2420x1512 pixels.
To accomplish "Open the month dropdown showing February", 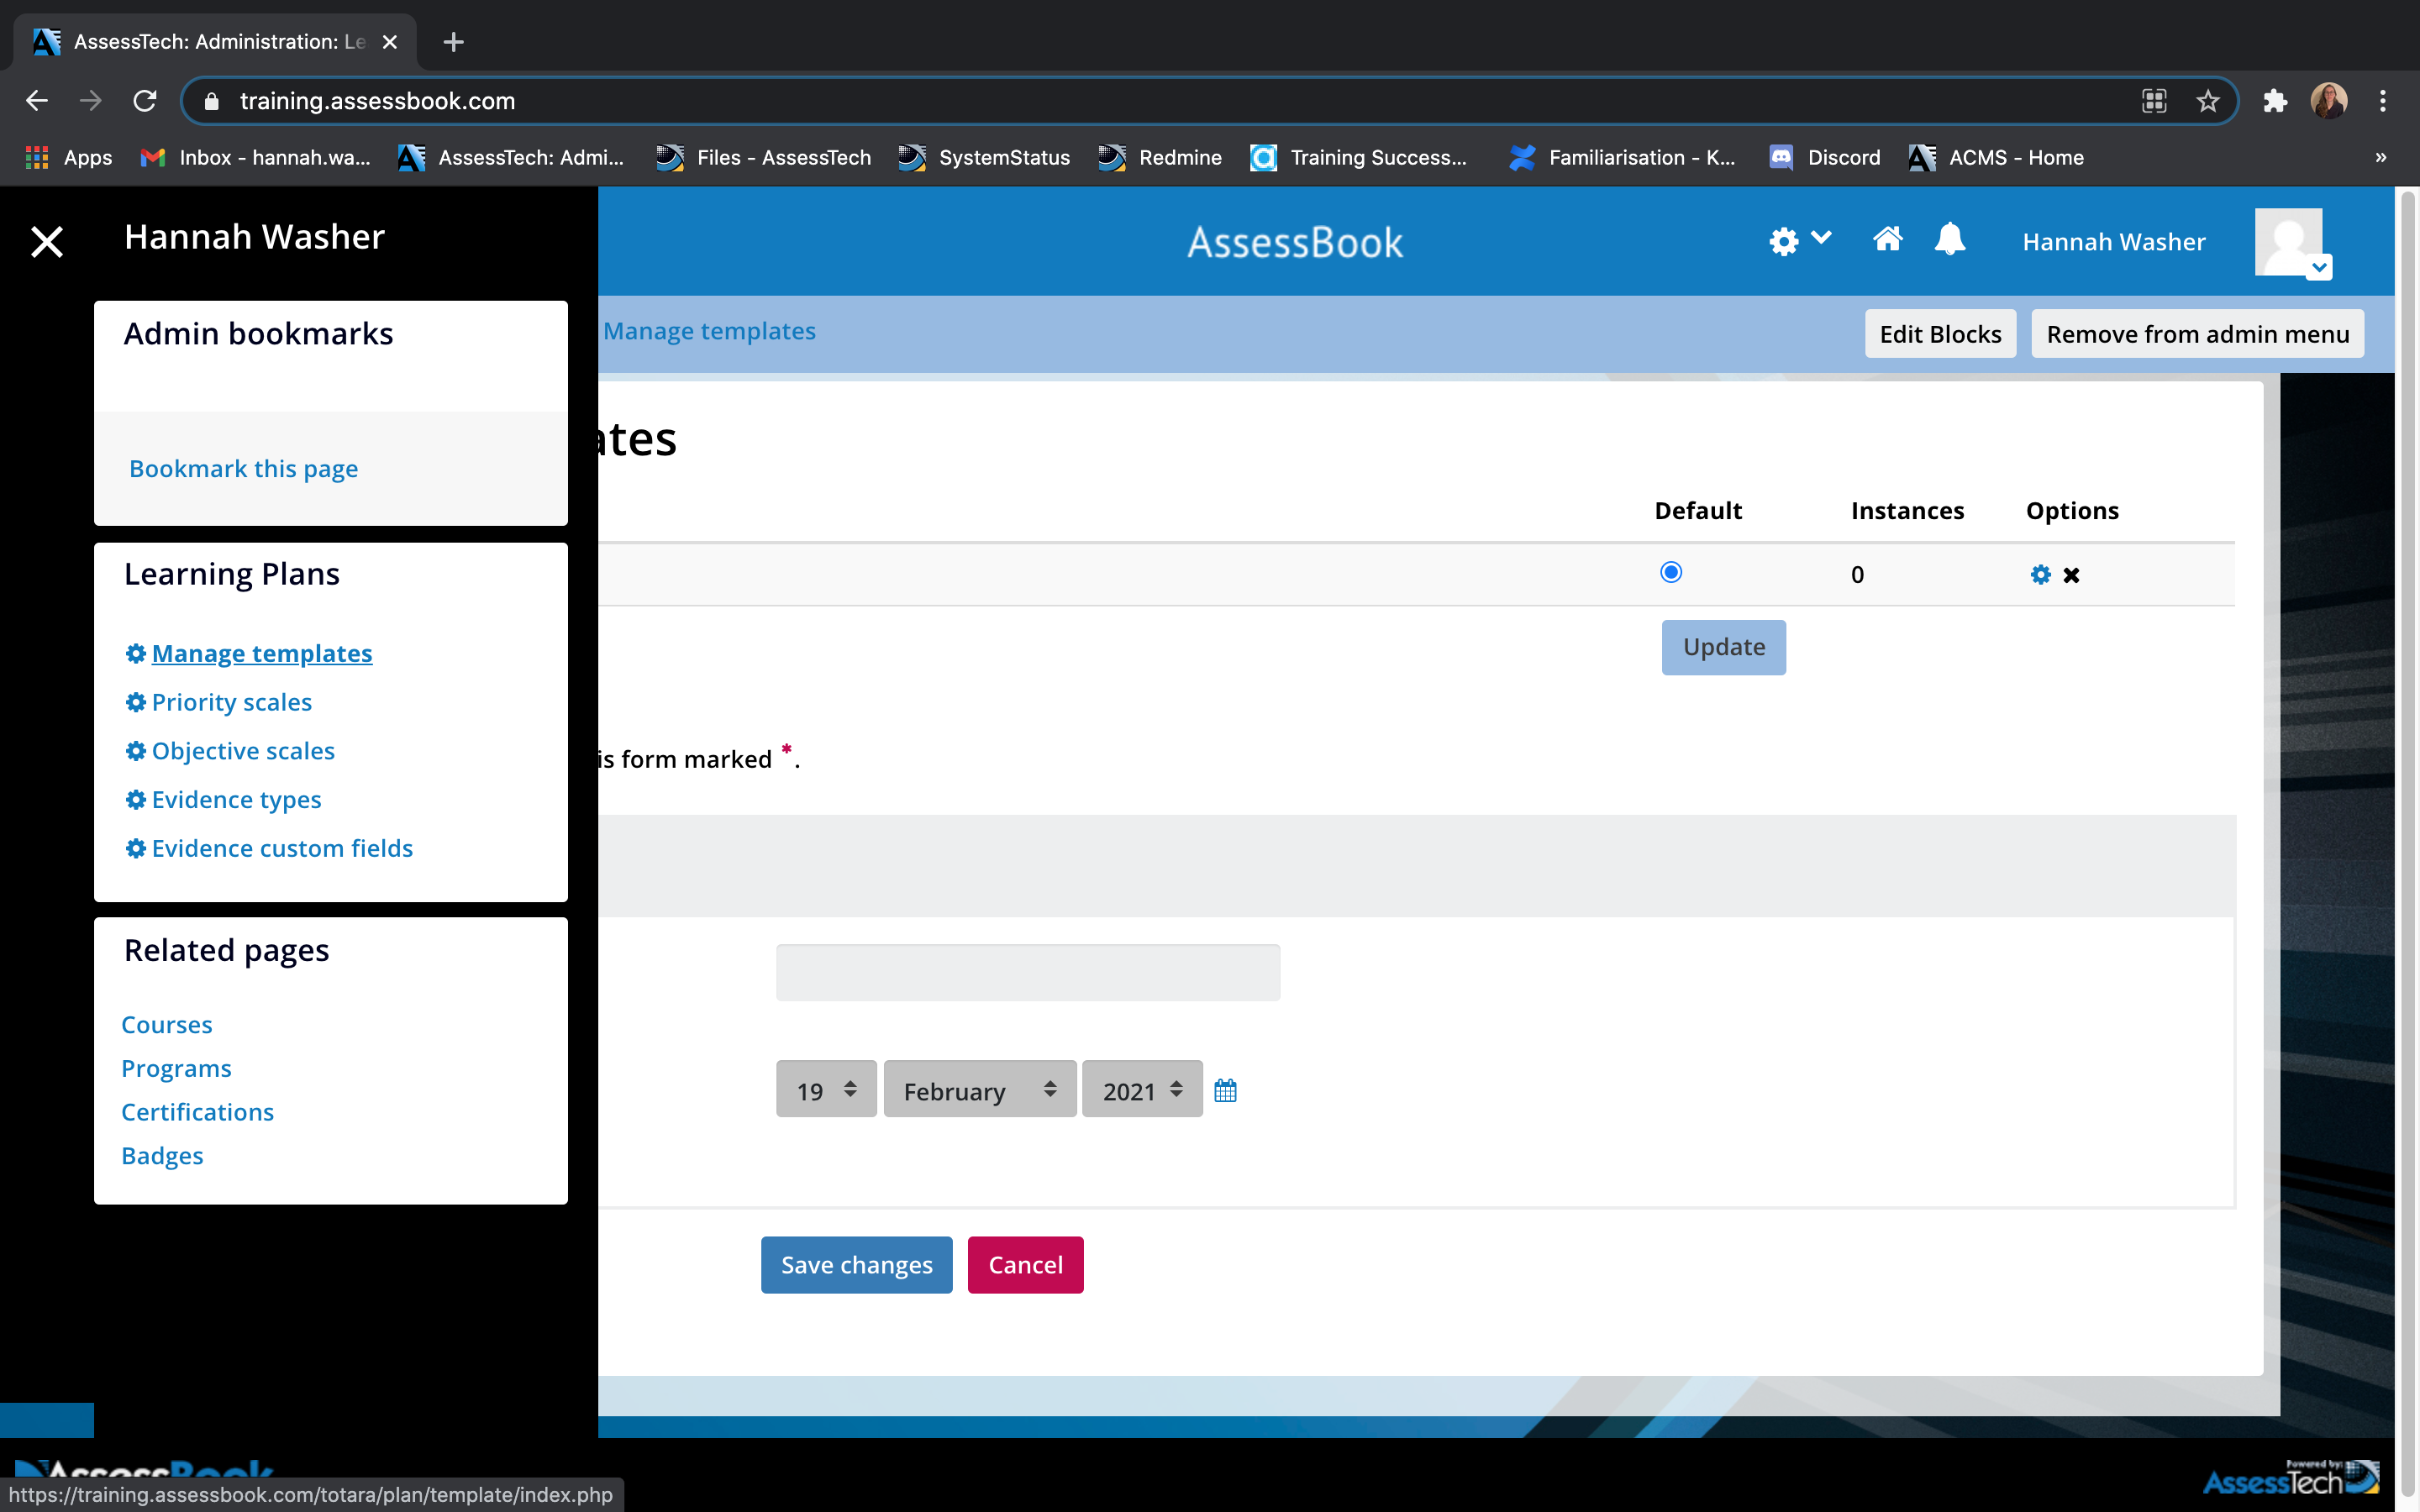I will (x=980, y=1089).
